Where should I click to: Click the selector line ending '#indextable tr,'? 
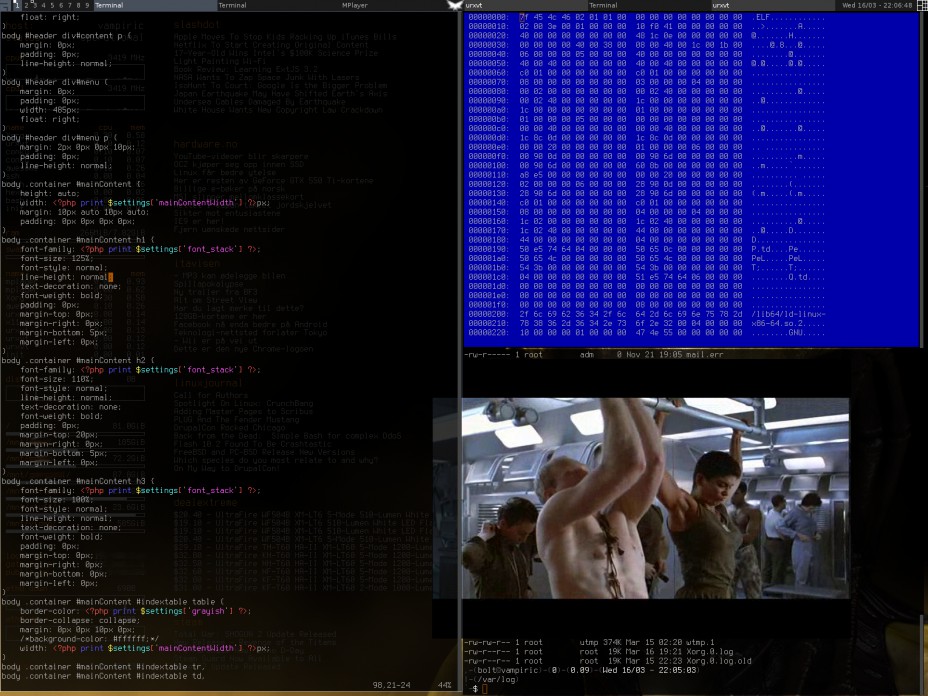click(103, 667)
